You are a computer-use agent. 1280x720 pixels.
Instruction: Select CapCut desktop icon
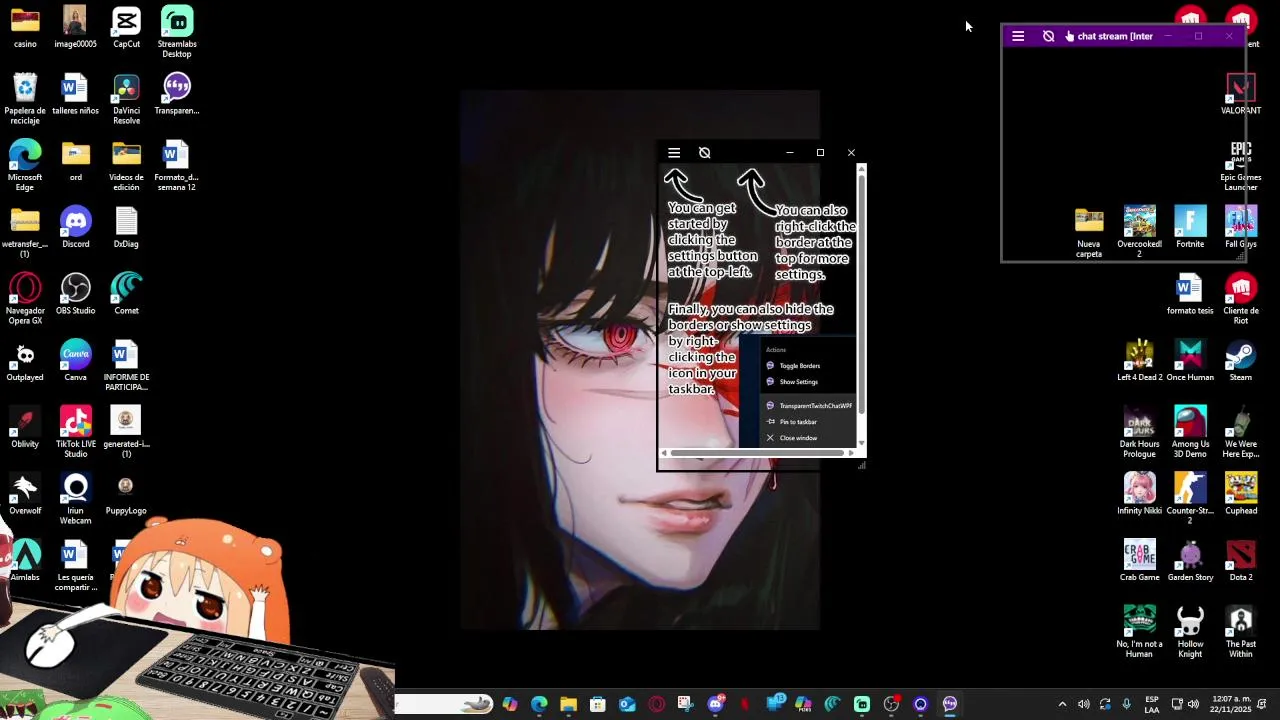point(126,28)
